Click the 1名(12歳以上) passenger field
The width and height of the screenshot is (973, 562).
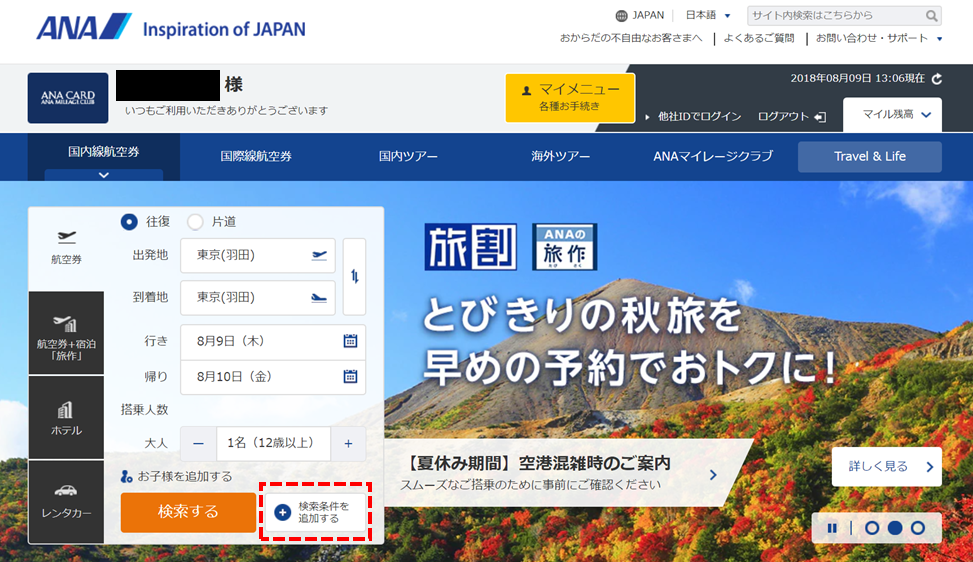(x=274, y=444)
